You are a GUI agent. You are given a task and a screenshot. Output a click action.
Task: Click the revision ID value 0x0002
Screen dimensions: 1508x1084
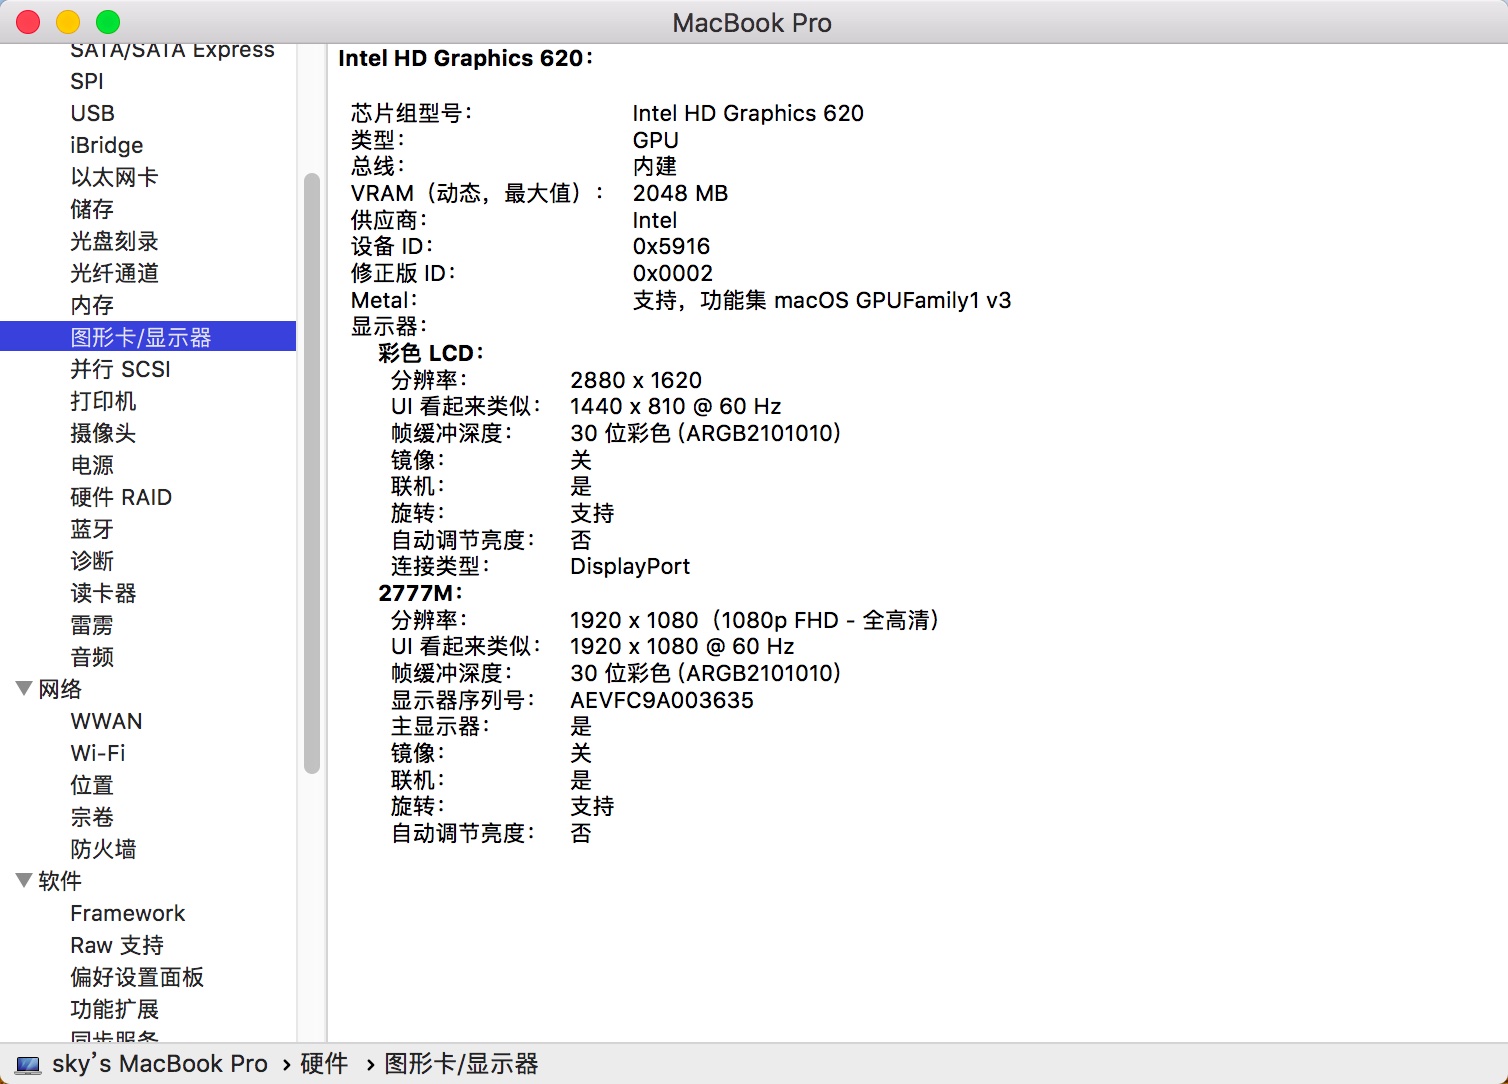pos(672,273)
